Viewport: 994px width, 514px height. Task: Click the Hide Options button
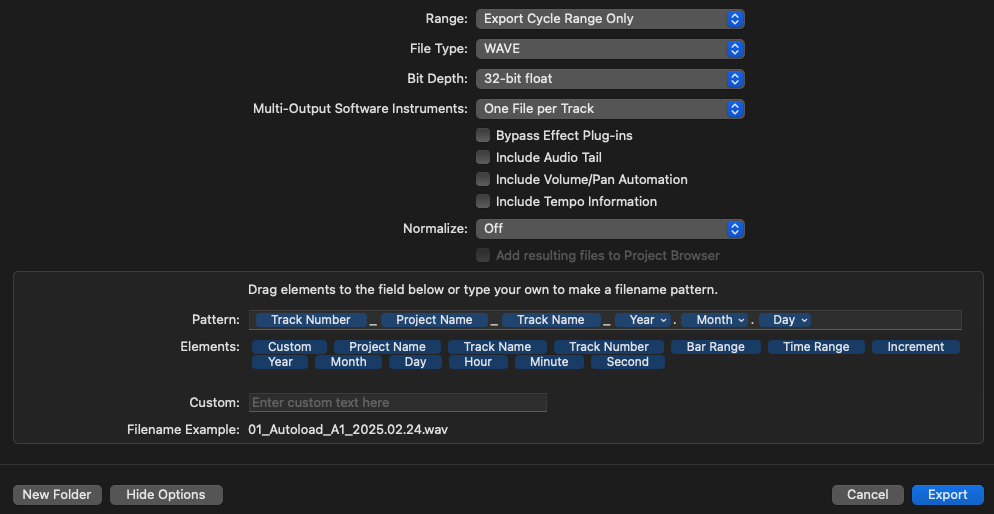pos(166,494)
